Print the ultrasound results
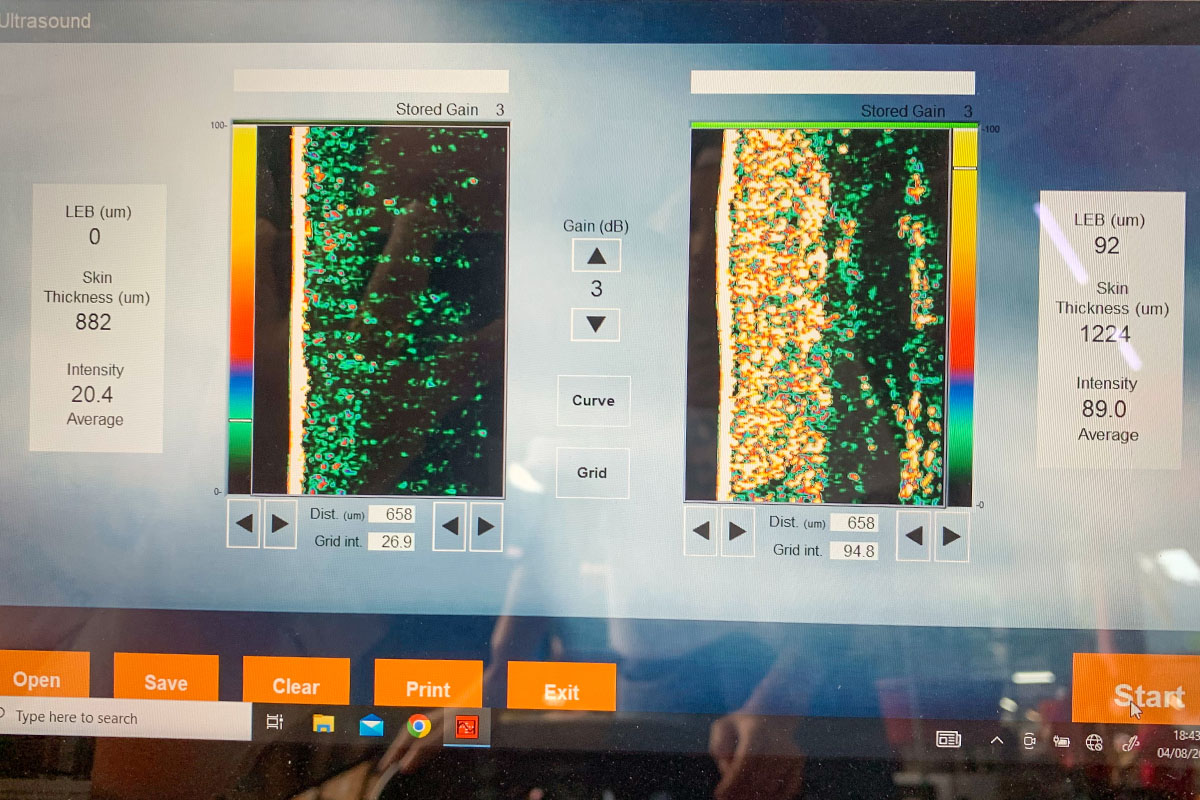Viewport: 1200px width, 800px height. click(428, 686)
